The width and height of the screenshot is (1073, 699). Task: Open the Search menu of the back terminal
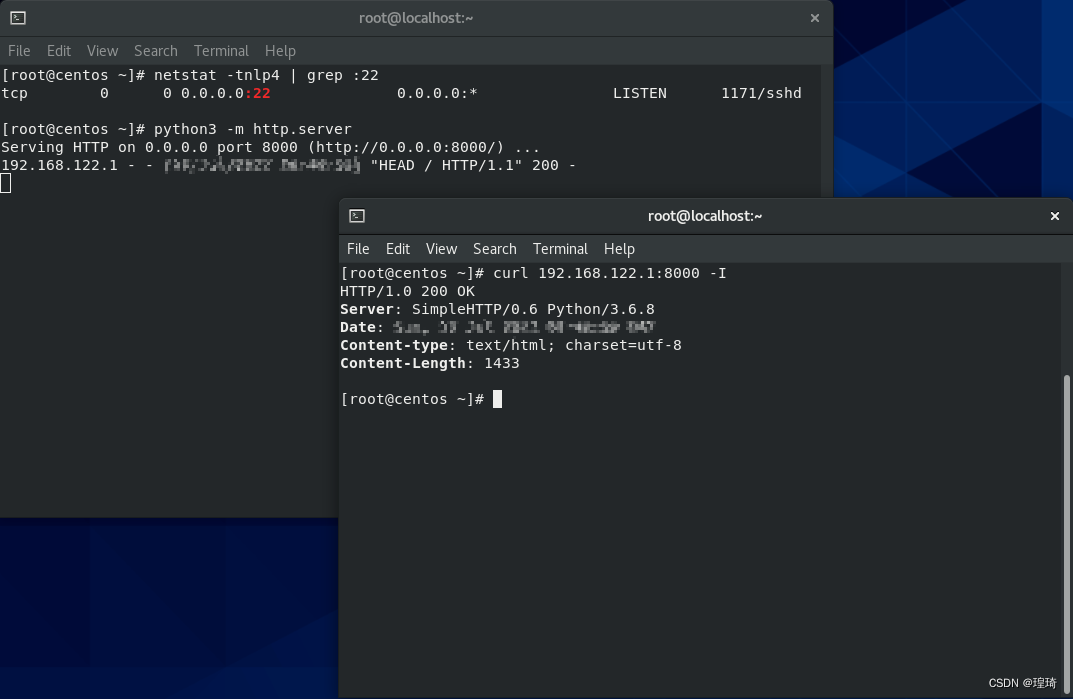[x=155, y=50]
